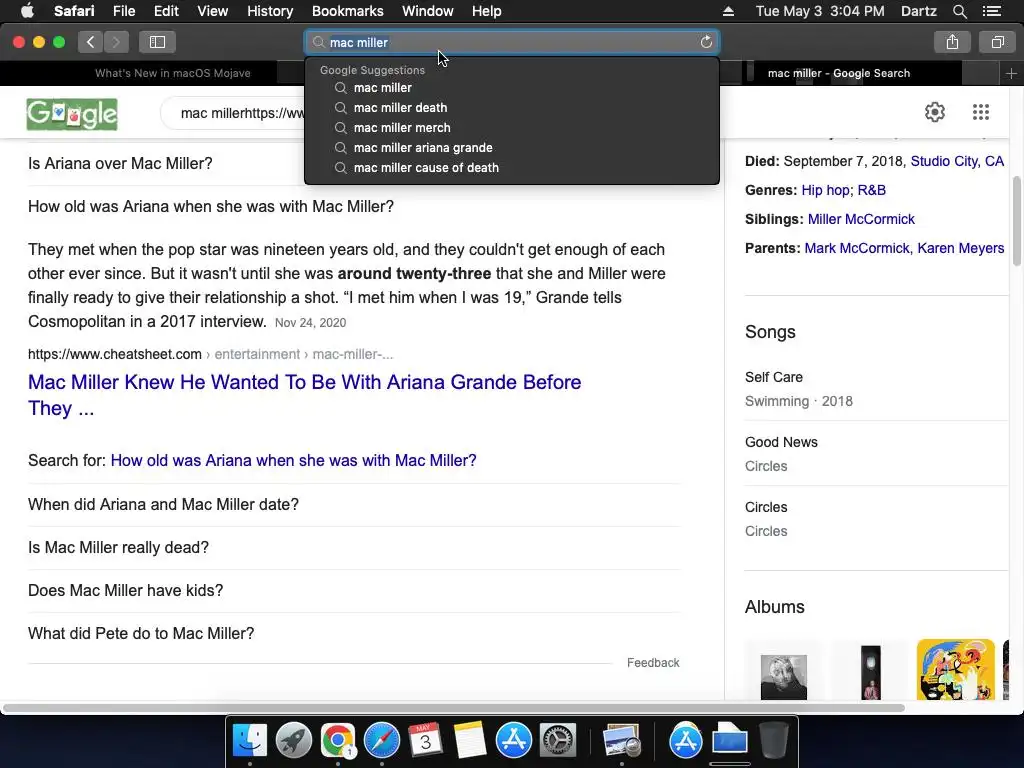Toggle the Safari sidebar button
This screenshot has width=1024, height=768.
coord(157,42)
